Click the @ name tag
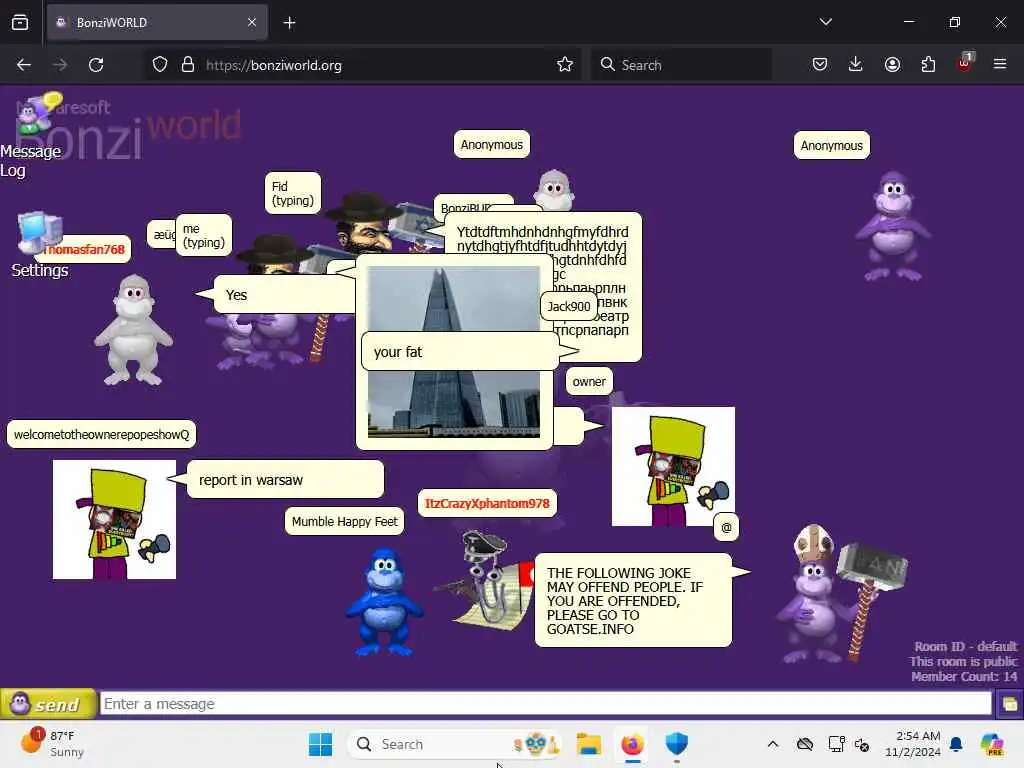Screen dimensions: 1024x768 coord(726,527)
